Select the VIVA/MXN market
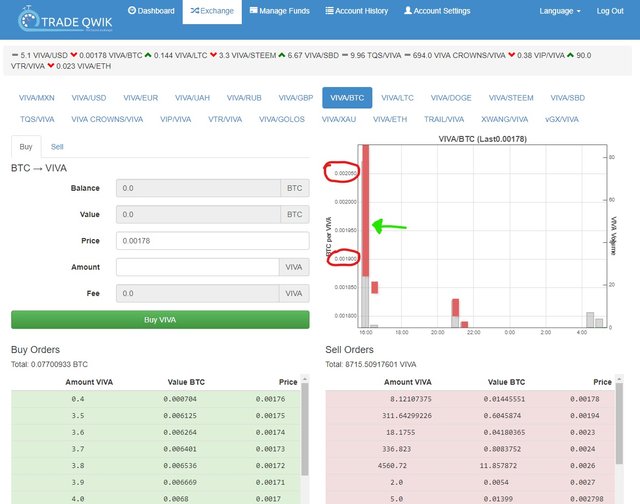 37,98
